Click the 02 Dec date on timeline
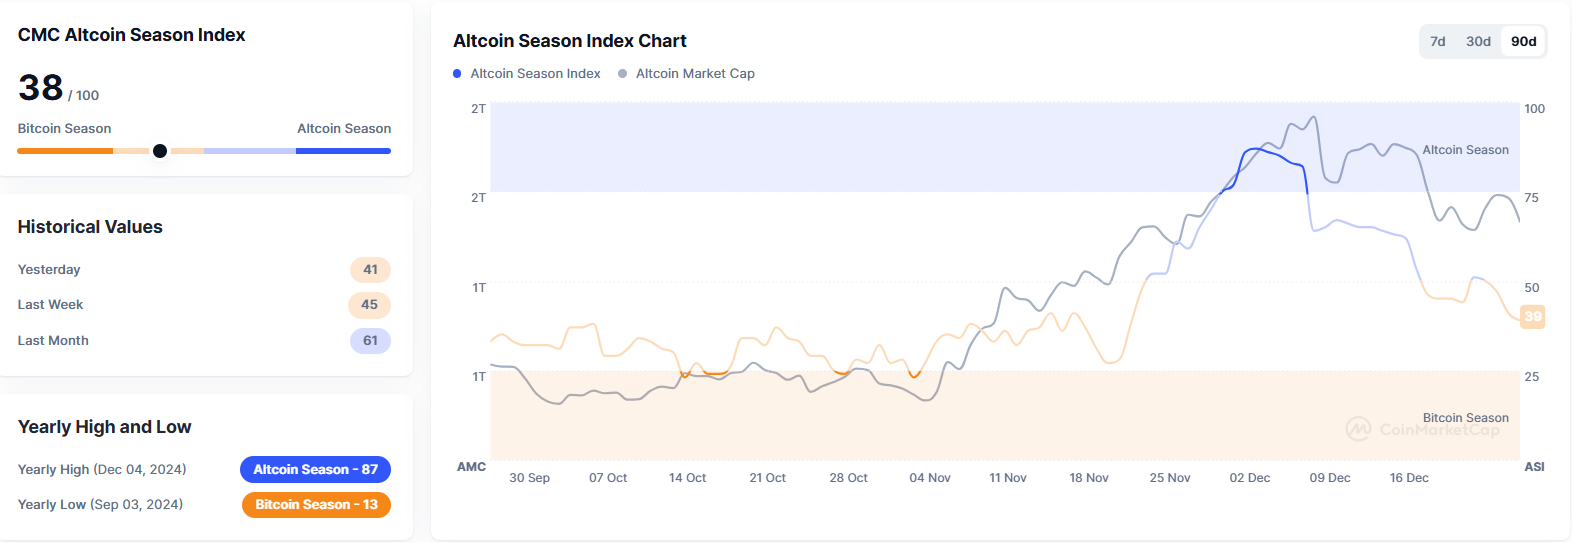1572x543 pixels. [x=1249, y=478]
